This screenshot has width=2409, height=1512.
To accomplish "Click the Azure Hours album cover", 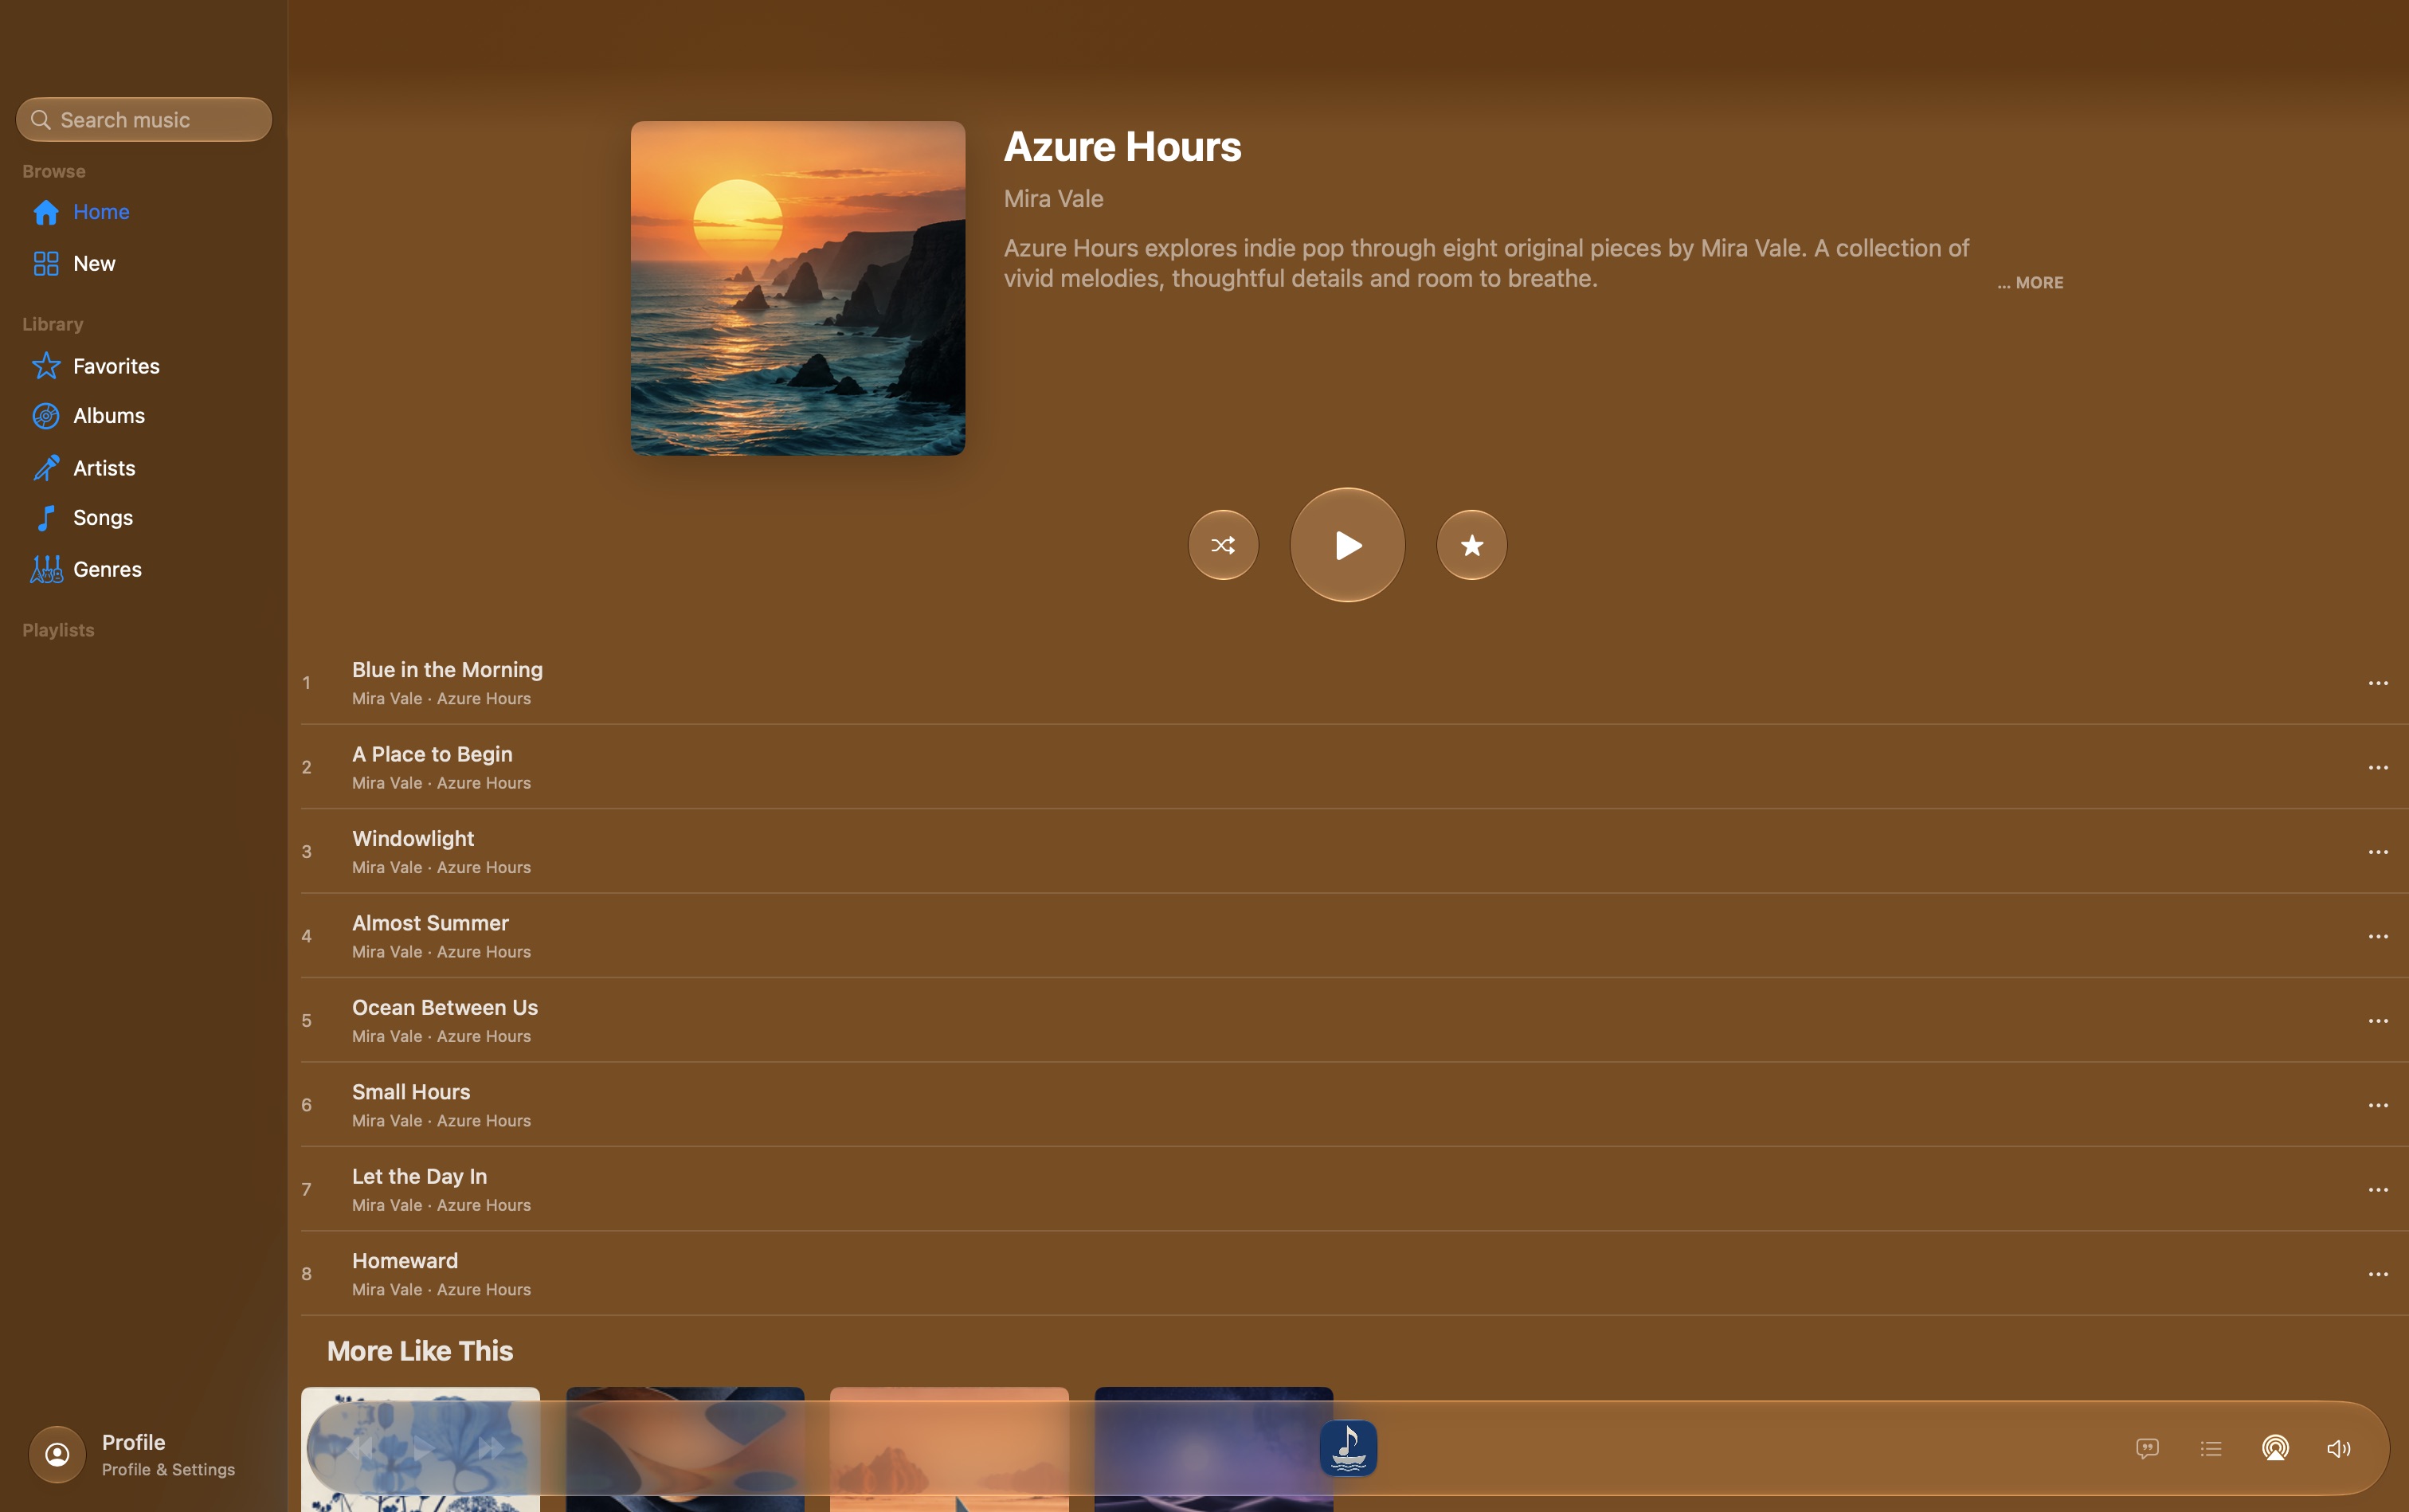I will pyautogui.click(x=797, y=288).
